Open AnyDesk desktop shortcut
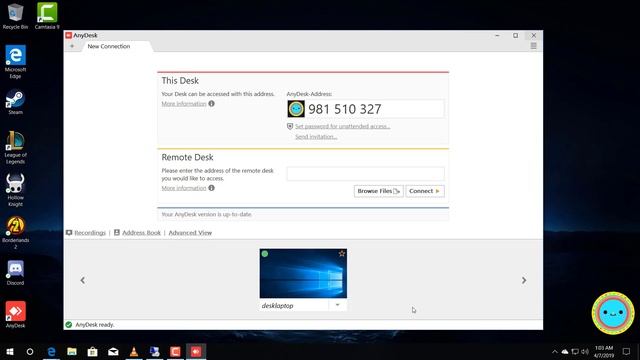 point(15,314)
